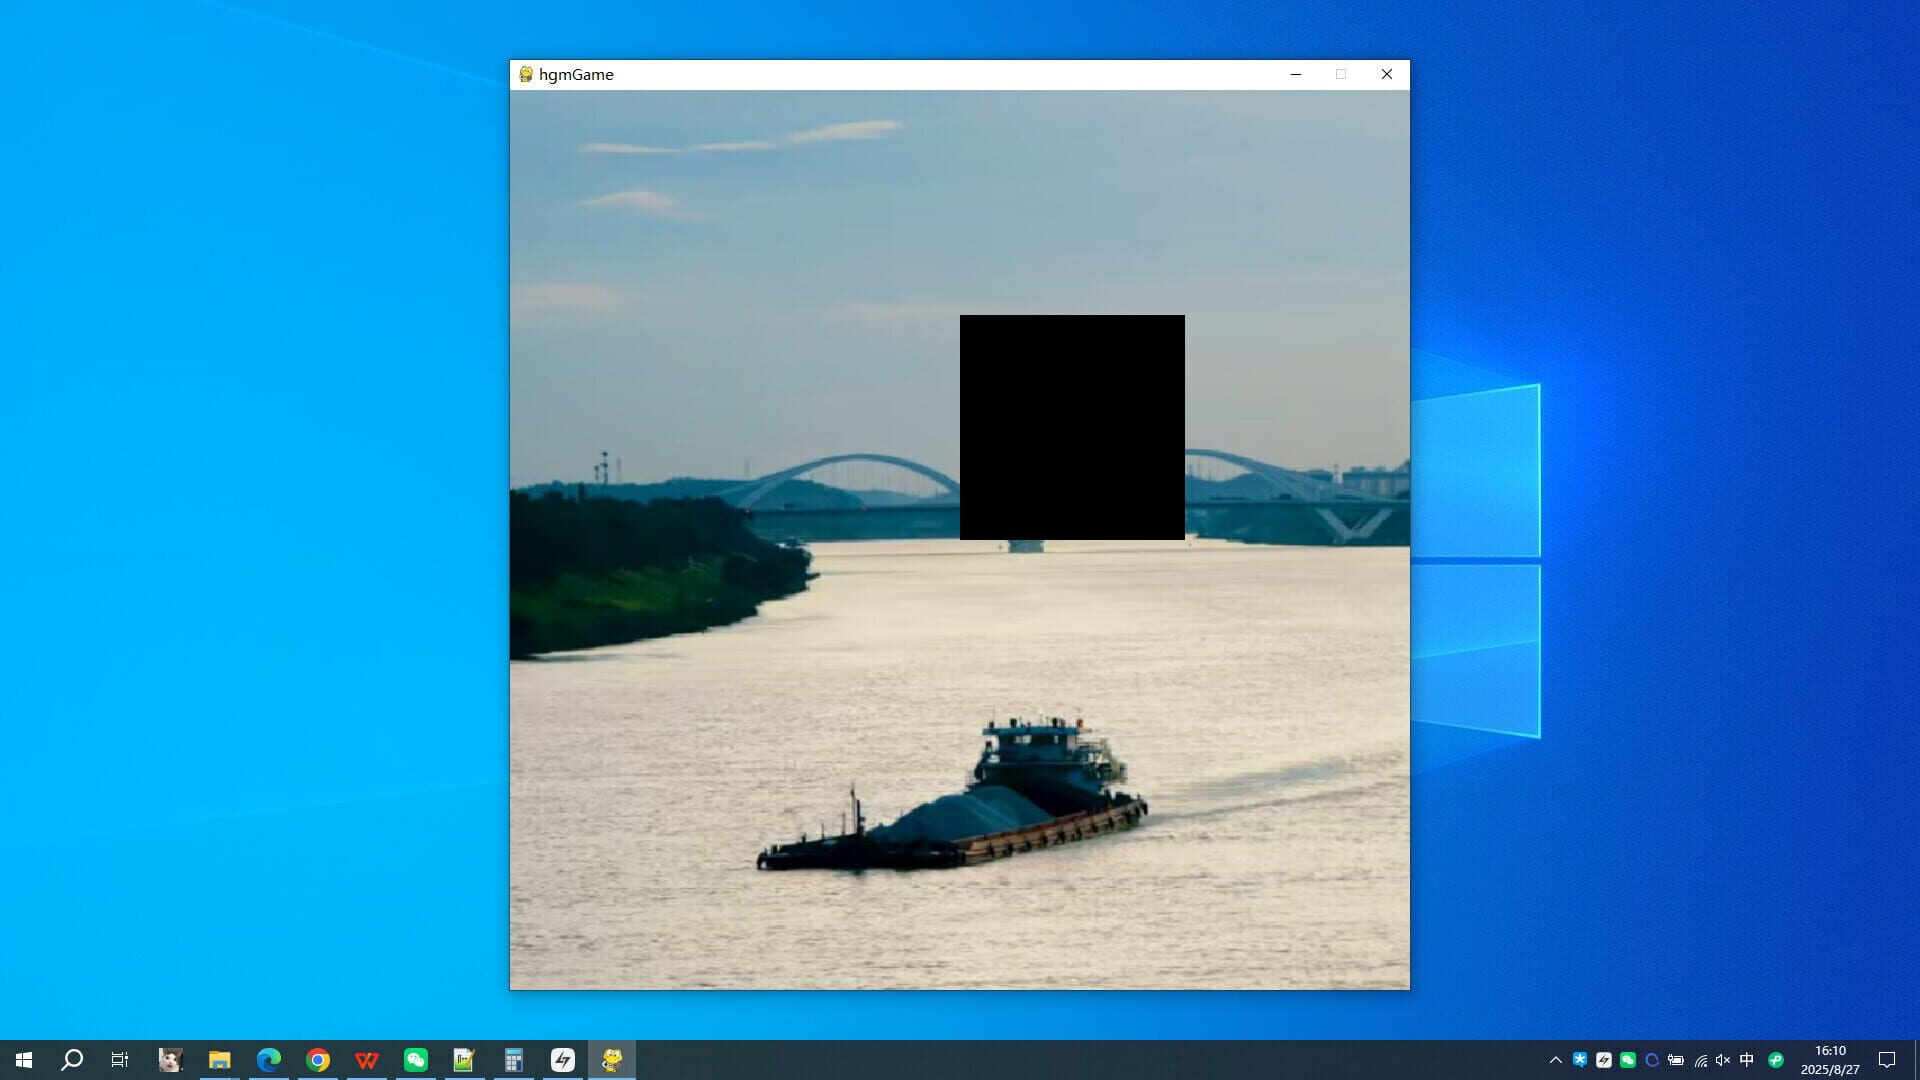1920x1080 pixels.
Task: Open WeChat from the taskbar
Action: [416, 1059]
